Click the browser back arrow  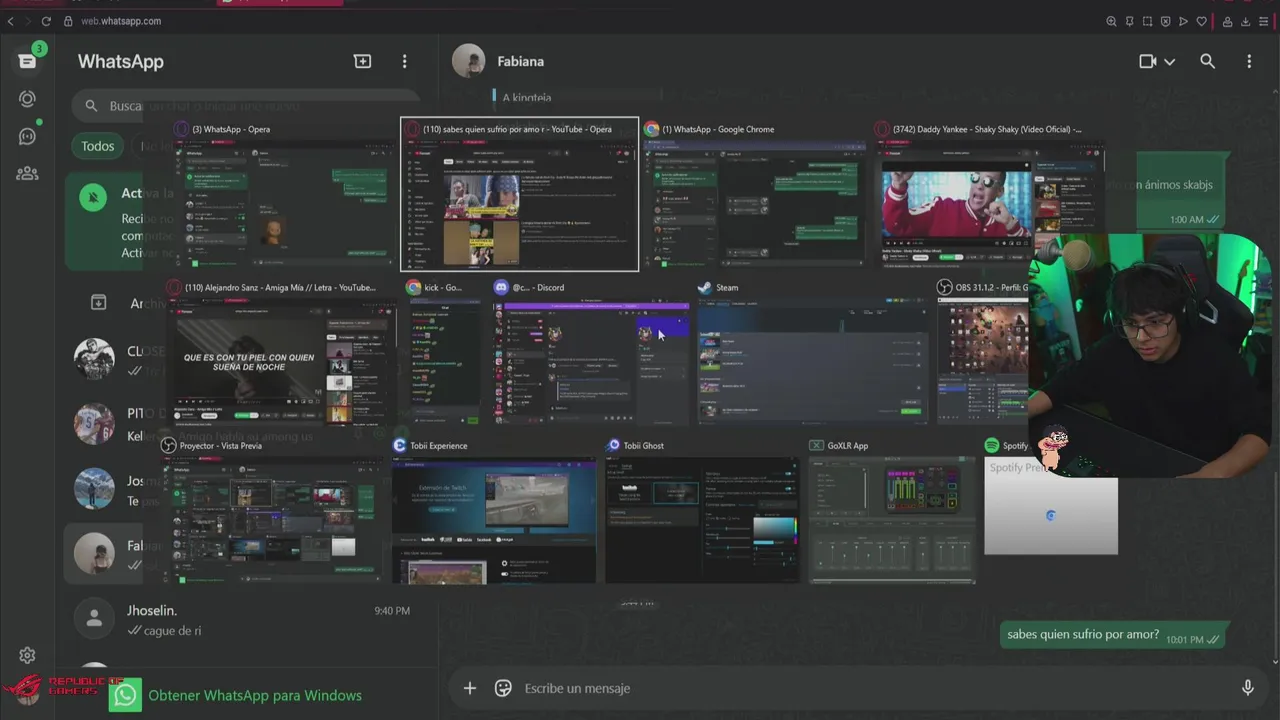10,21
